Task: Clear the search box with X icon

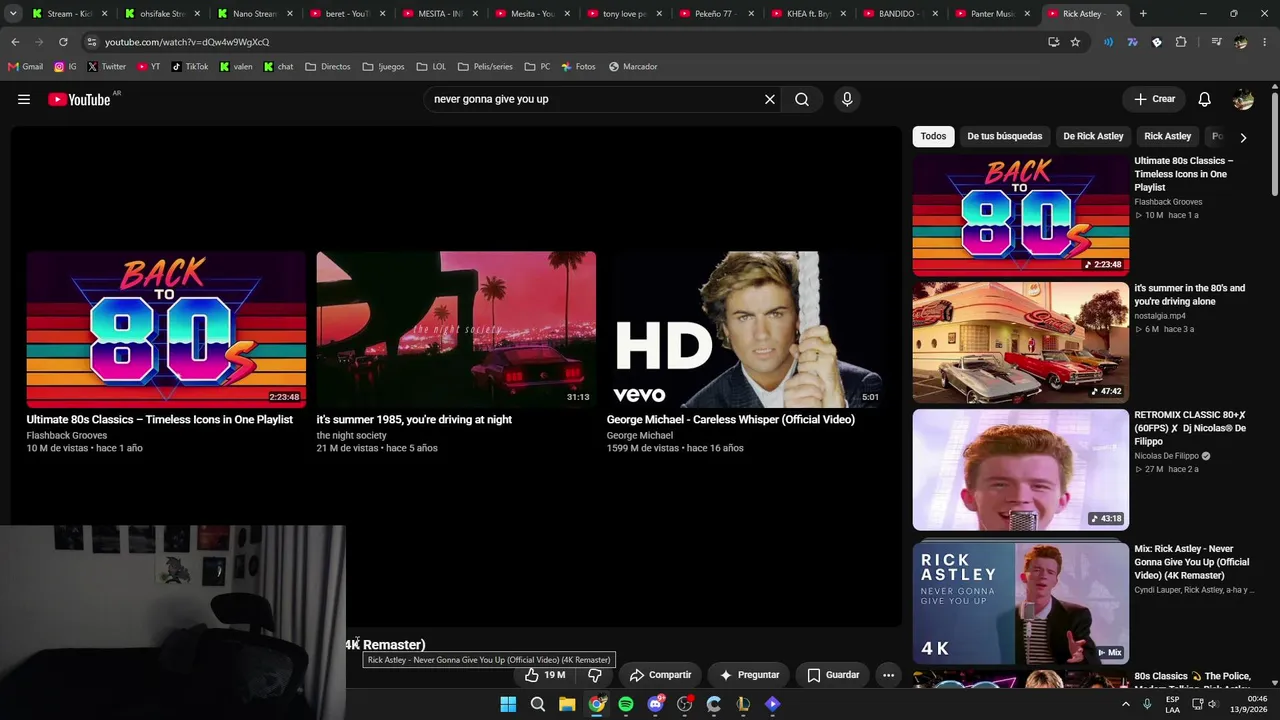Action: 770,99
